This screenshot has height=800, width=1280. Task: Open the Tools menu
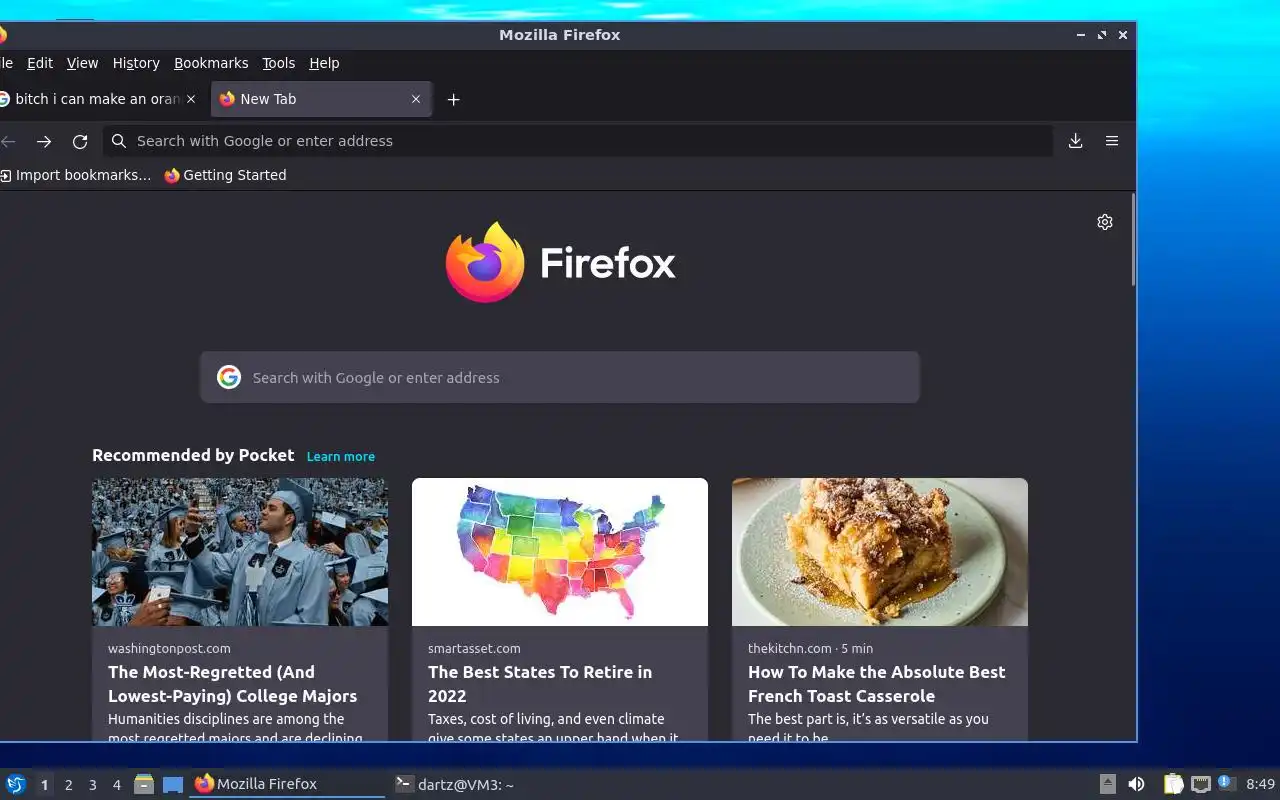pyautogui.click(x=279, y=63)
